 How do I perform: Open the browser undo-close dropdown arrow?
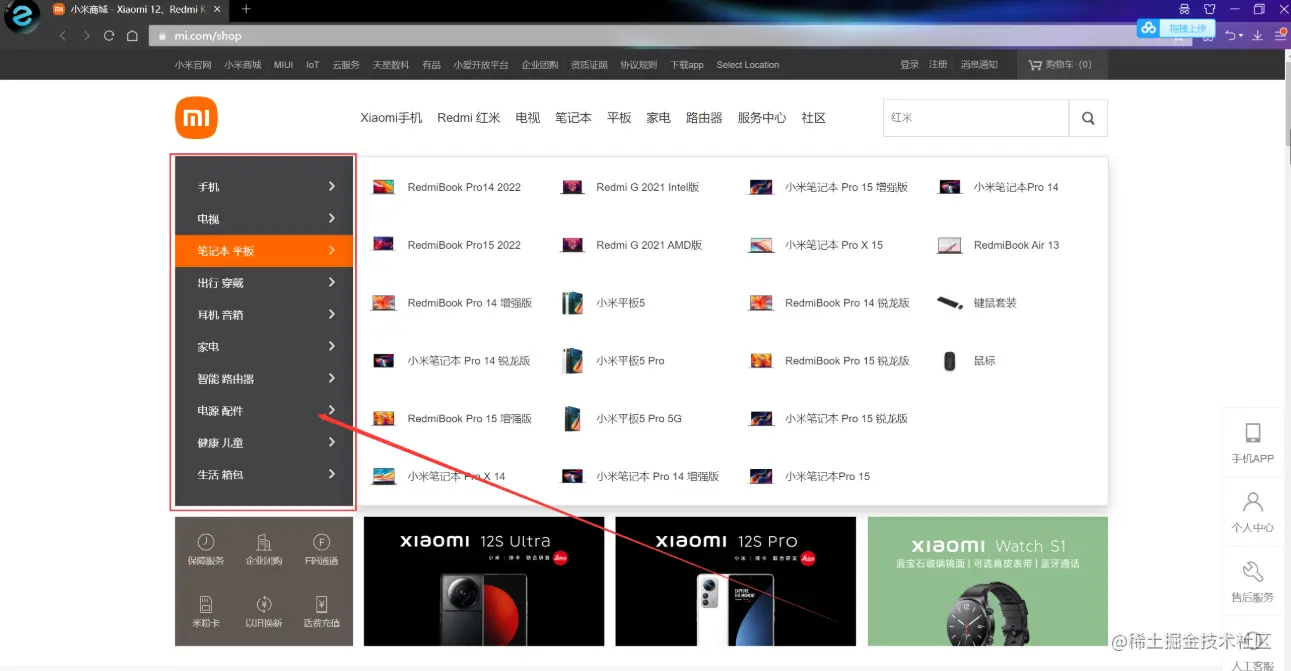[x=1241, y=36]
